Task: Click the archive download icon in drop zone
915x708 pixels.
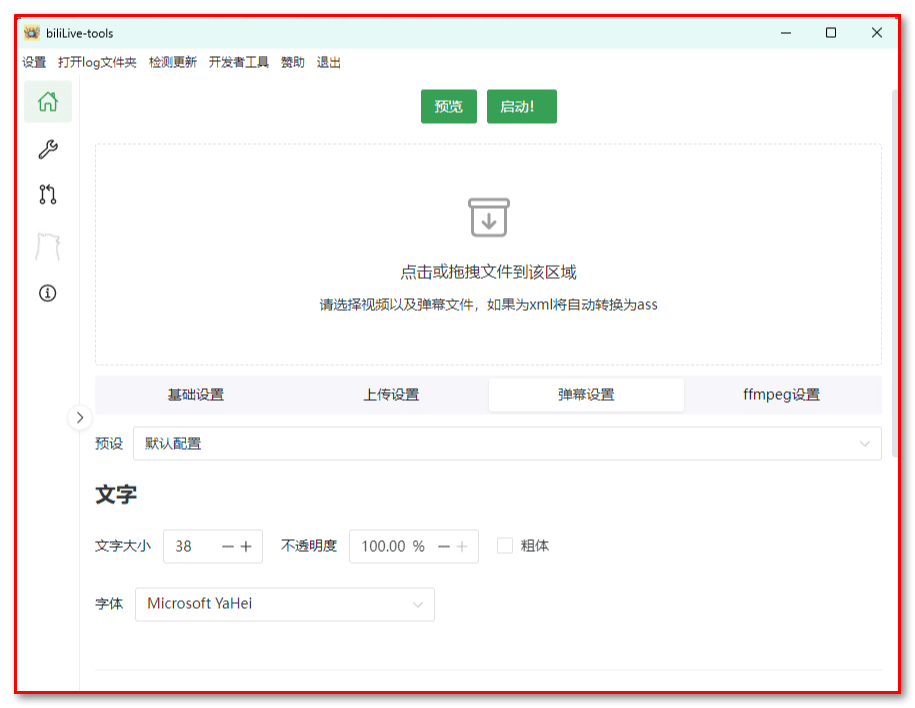Action: (x=488, y=217)
